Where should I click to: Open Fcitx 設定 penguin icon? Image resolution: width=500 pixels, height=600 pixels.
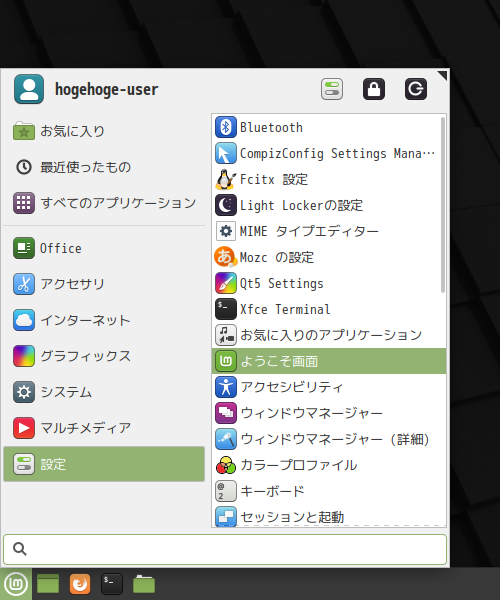point(226,179)
